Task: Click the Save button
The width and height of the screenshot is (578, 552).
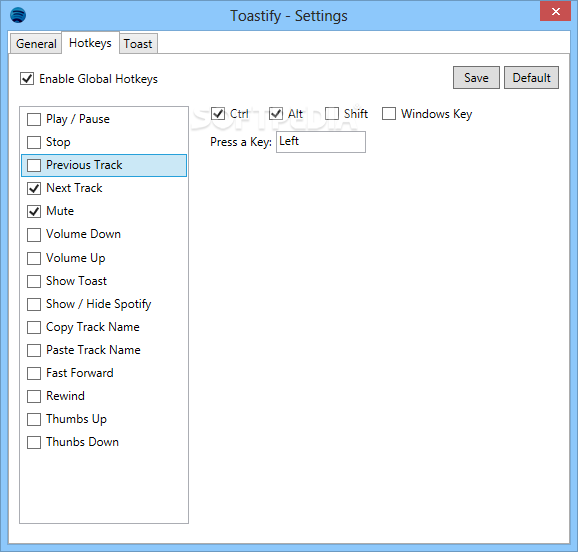Action: (476, 78)
